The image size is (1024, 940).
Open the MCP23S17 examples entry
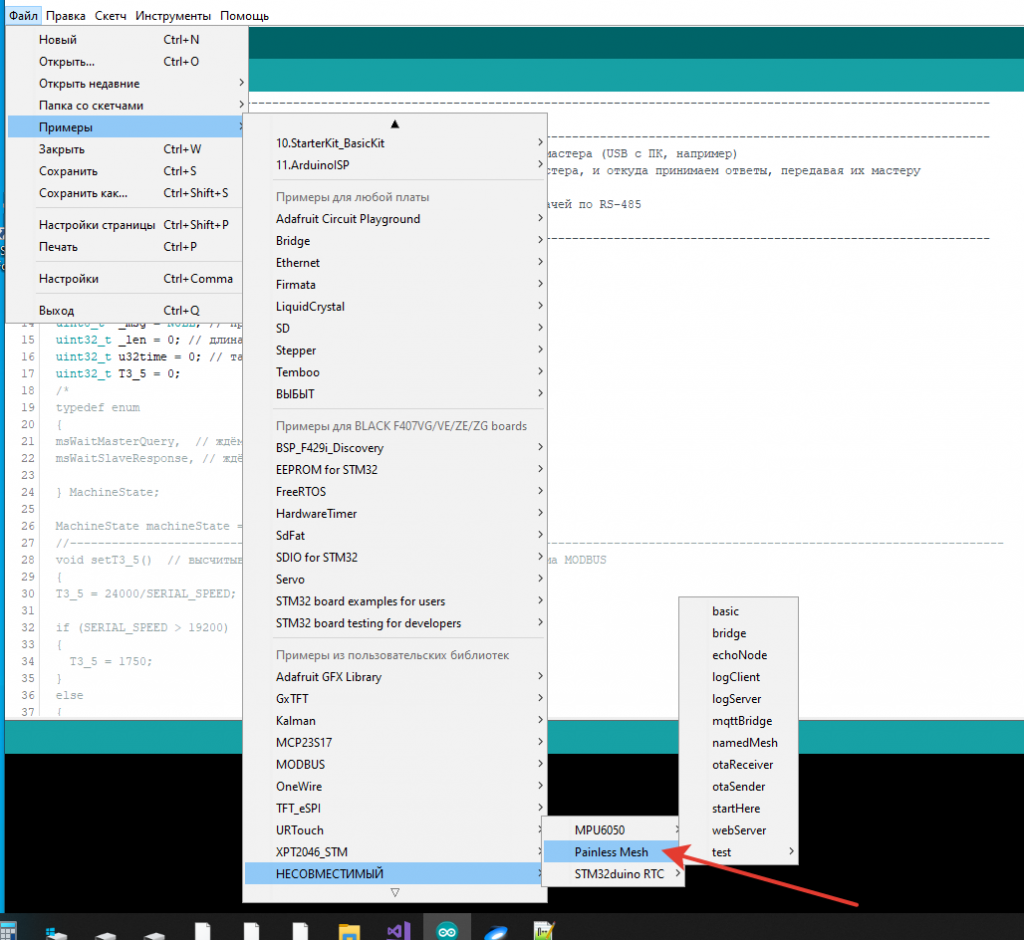(x=394, y=743)
